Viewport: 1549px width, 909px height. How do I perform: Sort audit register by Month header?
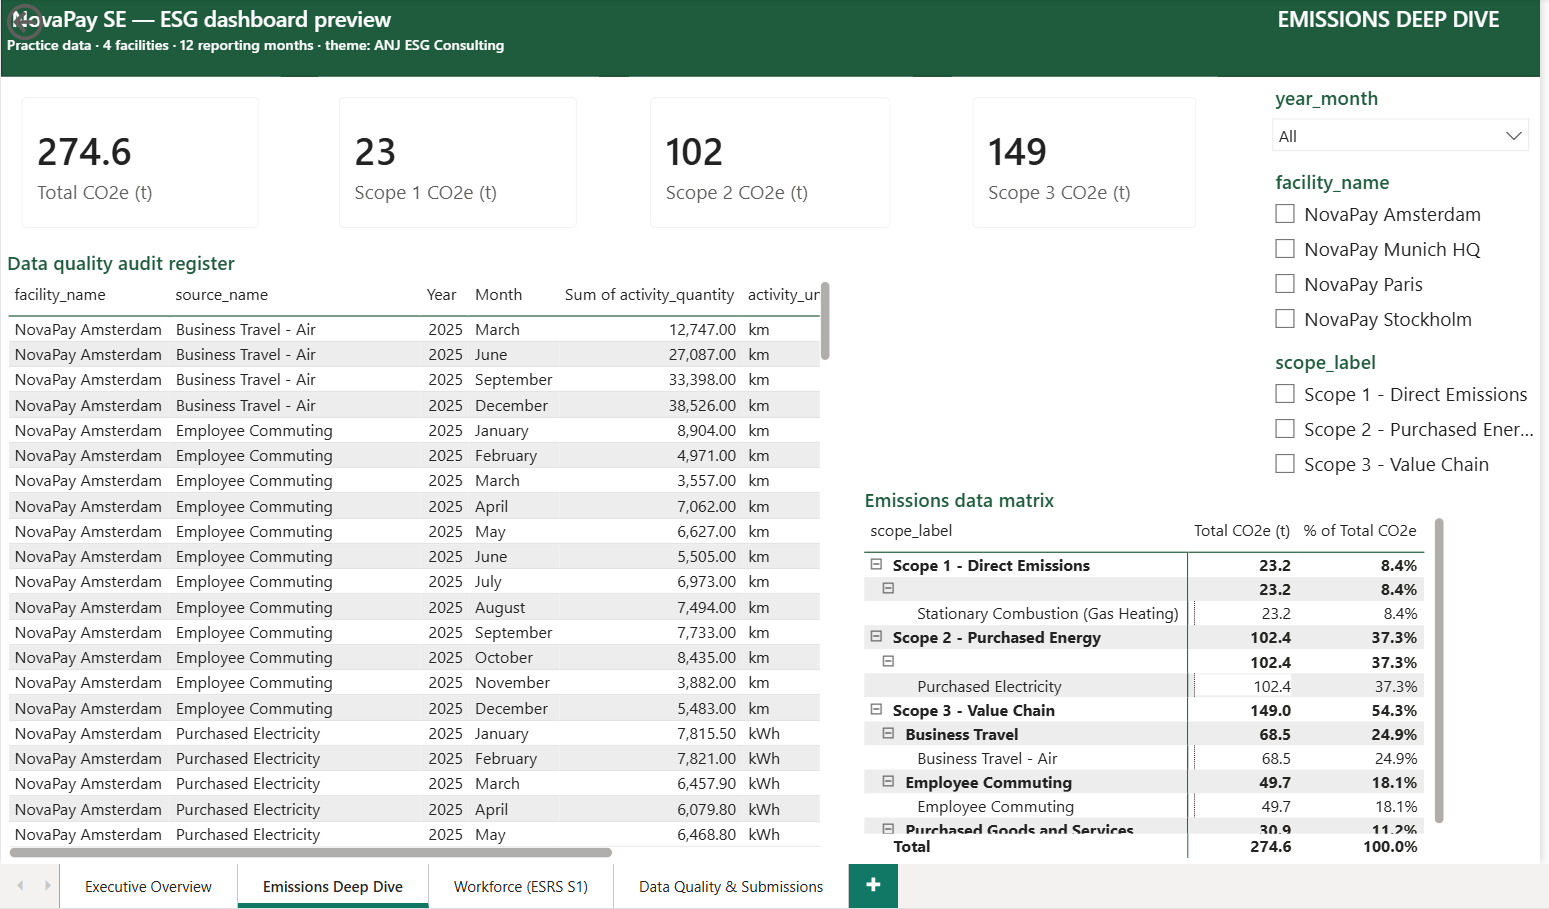(x=498, y=294)
